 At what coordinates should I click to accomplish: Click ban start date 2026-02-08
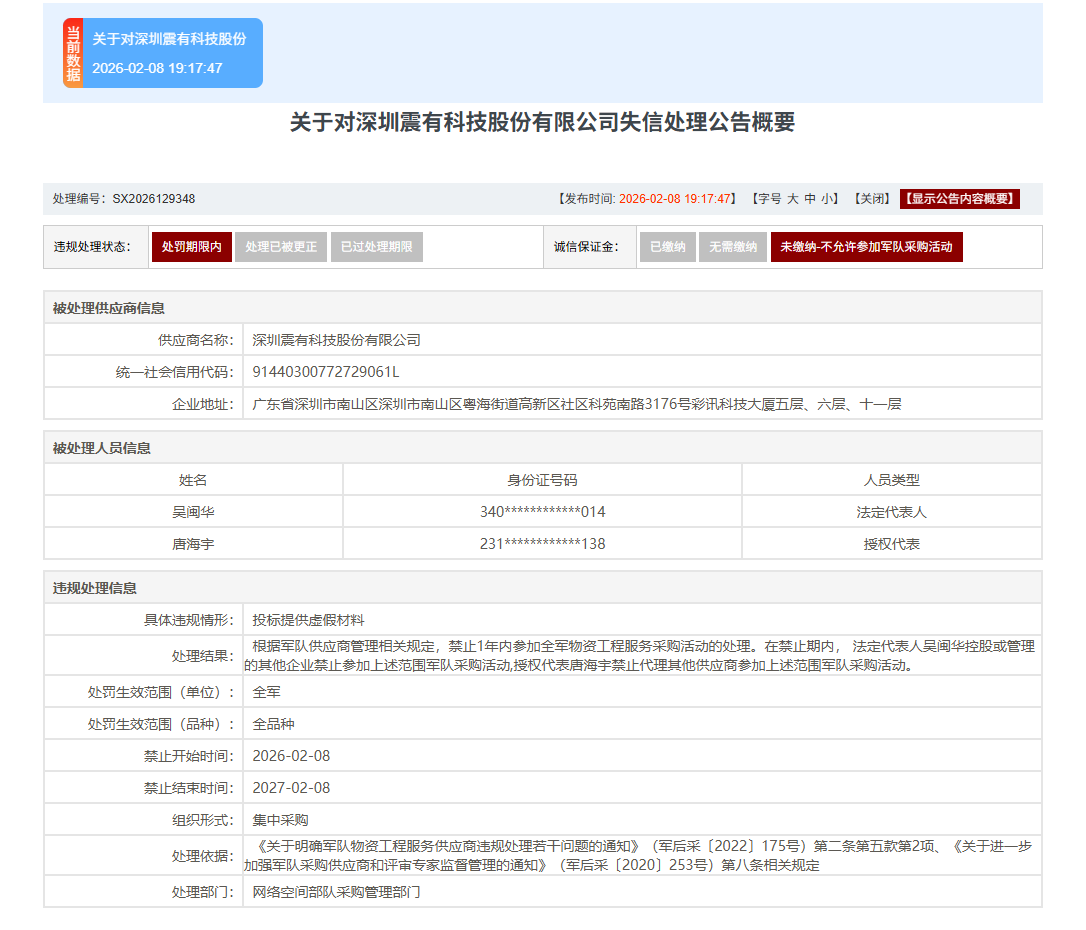291,755
